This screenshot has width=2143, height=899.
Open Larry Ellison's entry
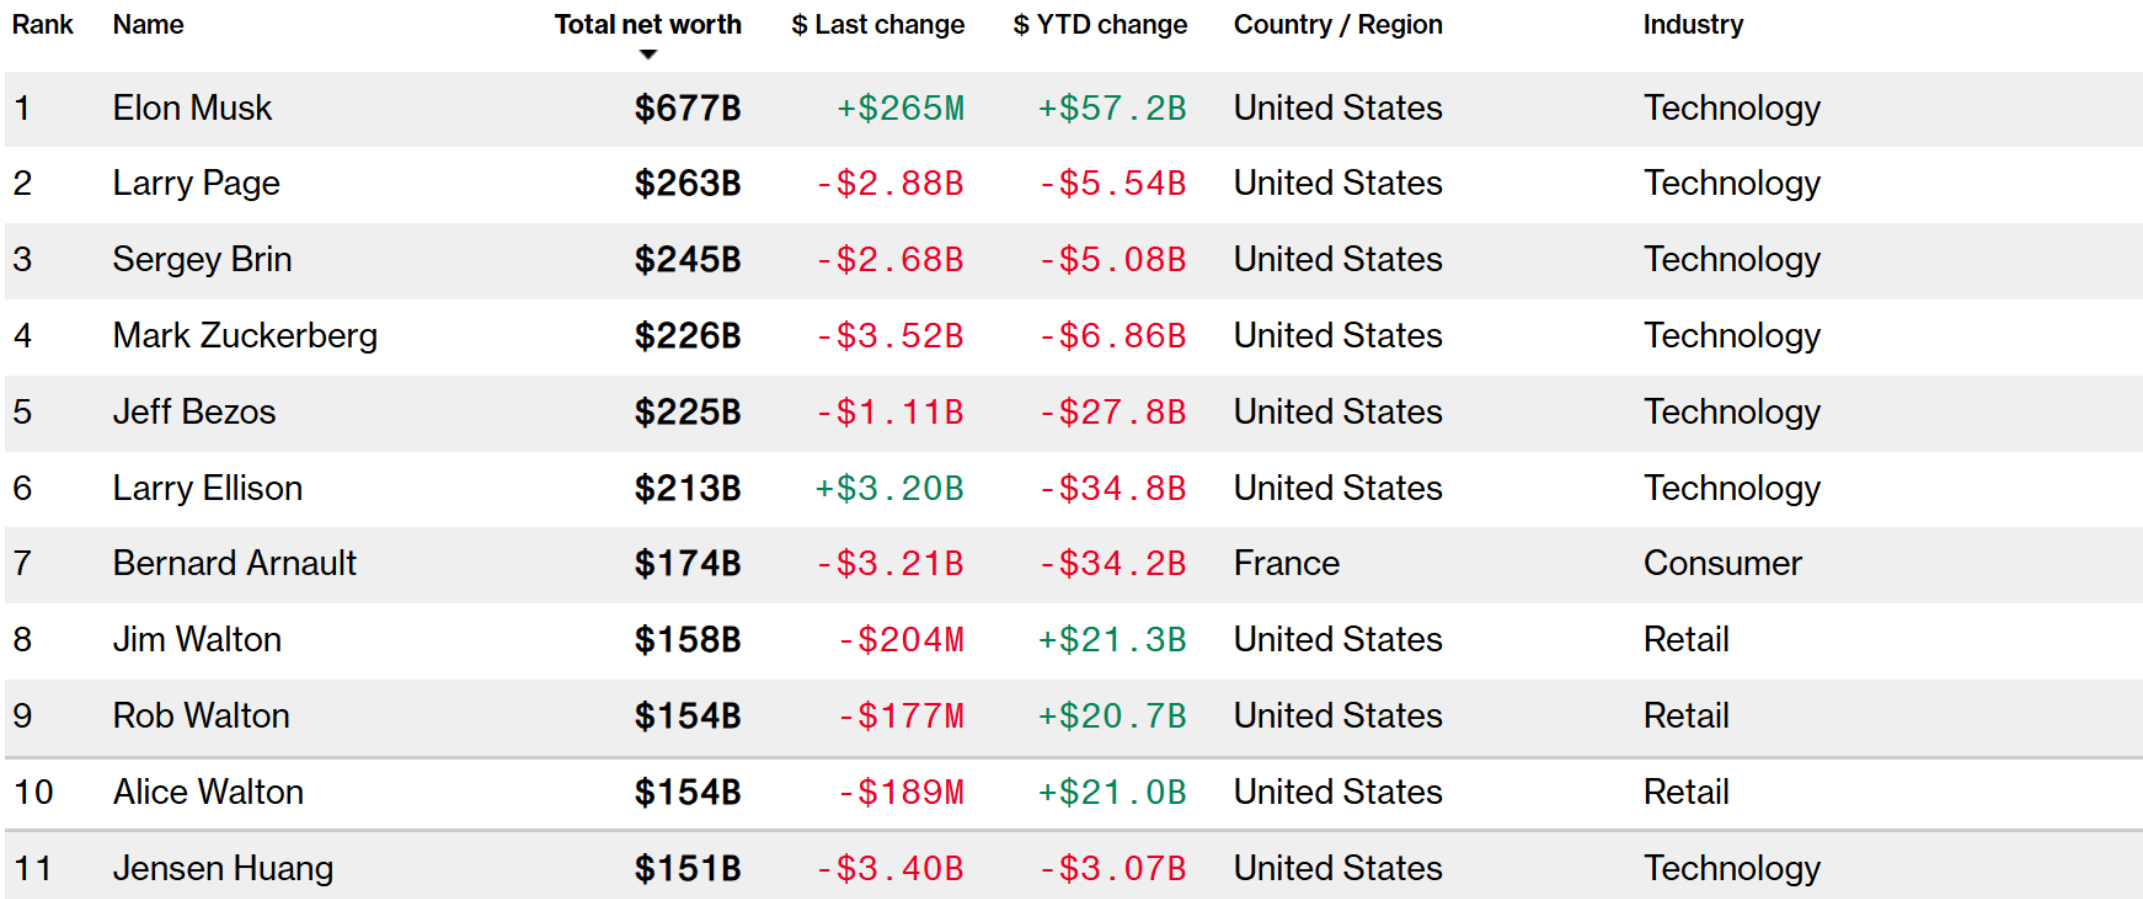pos(207,488)
